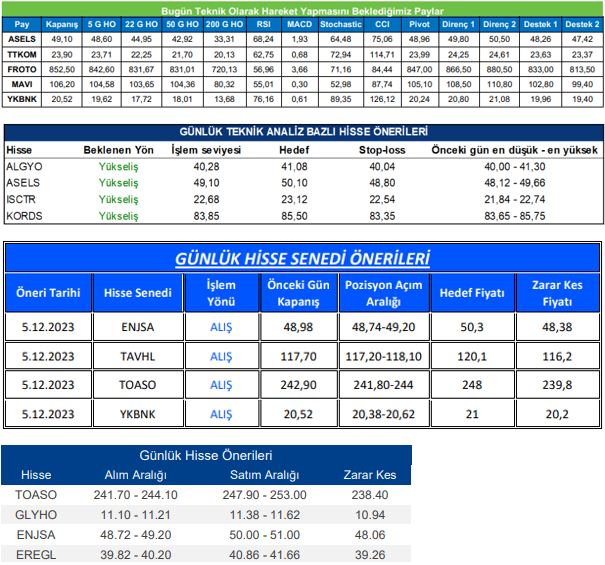Click CCI value 126,12

tap(382, 99)
